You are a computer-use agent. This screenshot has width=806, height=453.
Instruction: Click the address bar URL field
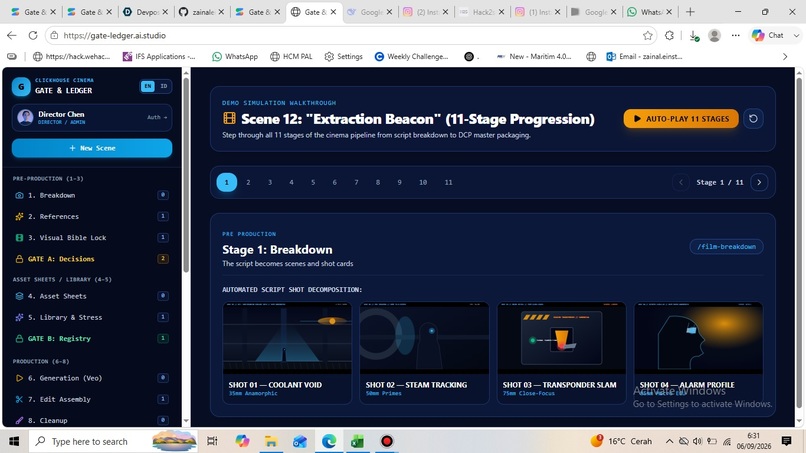(350, 35)
